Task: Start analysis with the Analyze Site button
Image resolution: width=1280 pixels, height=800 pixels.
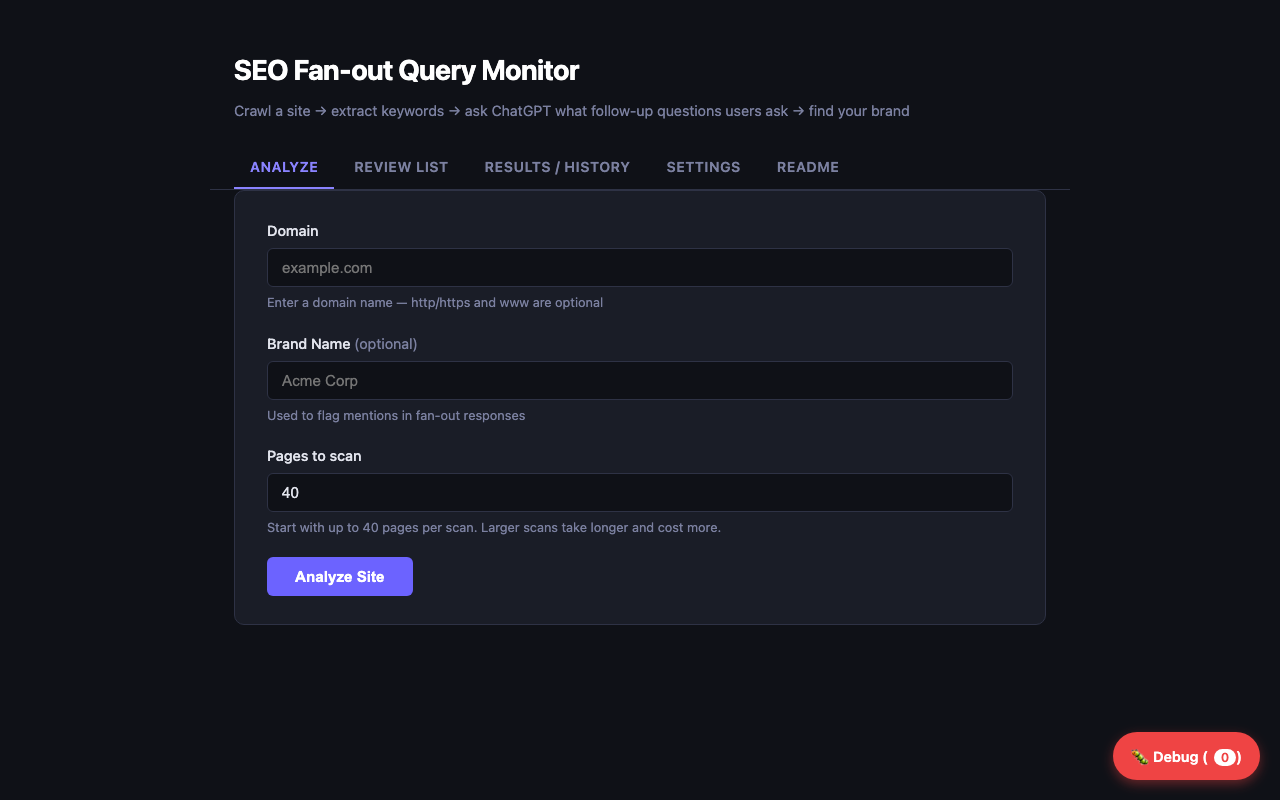Action: pos(340,577)
